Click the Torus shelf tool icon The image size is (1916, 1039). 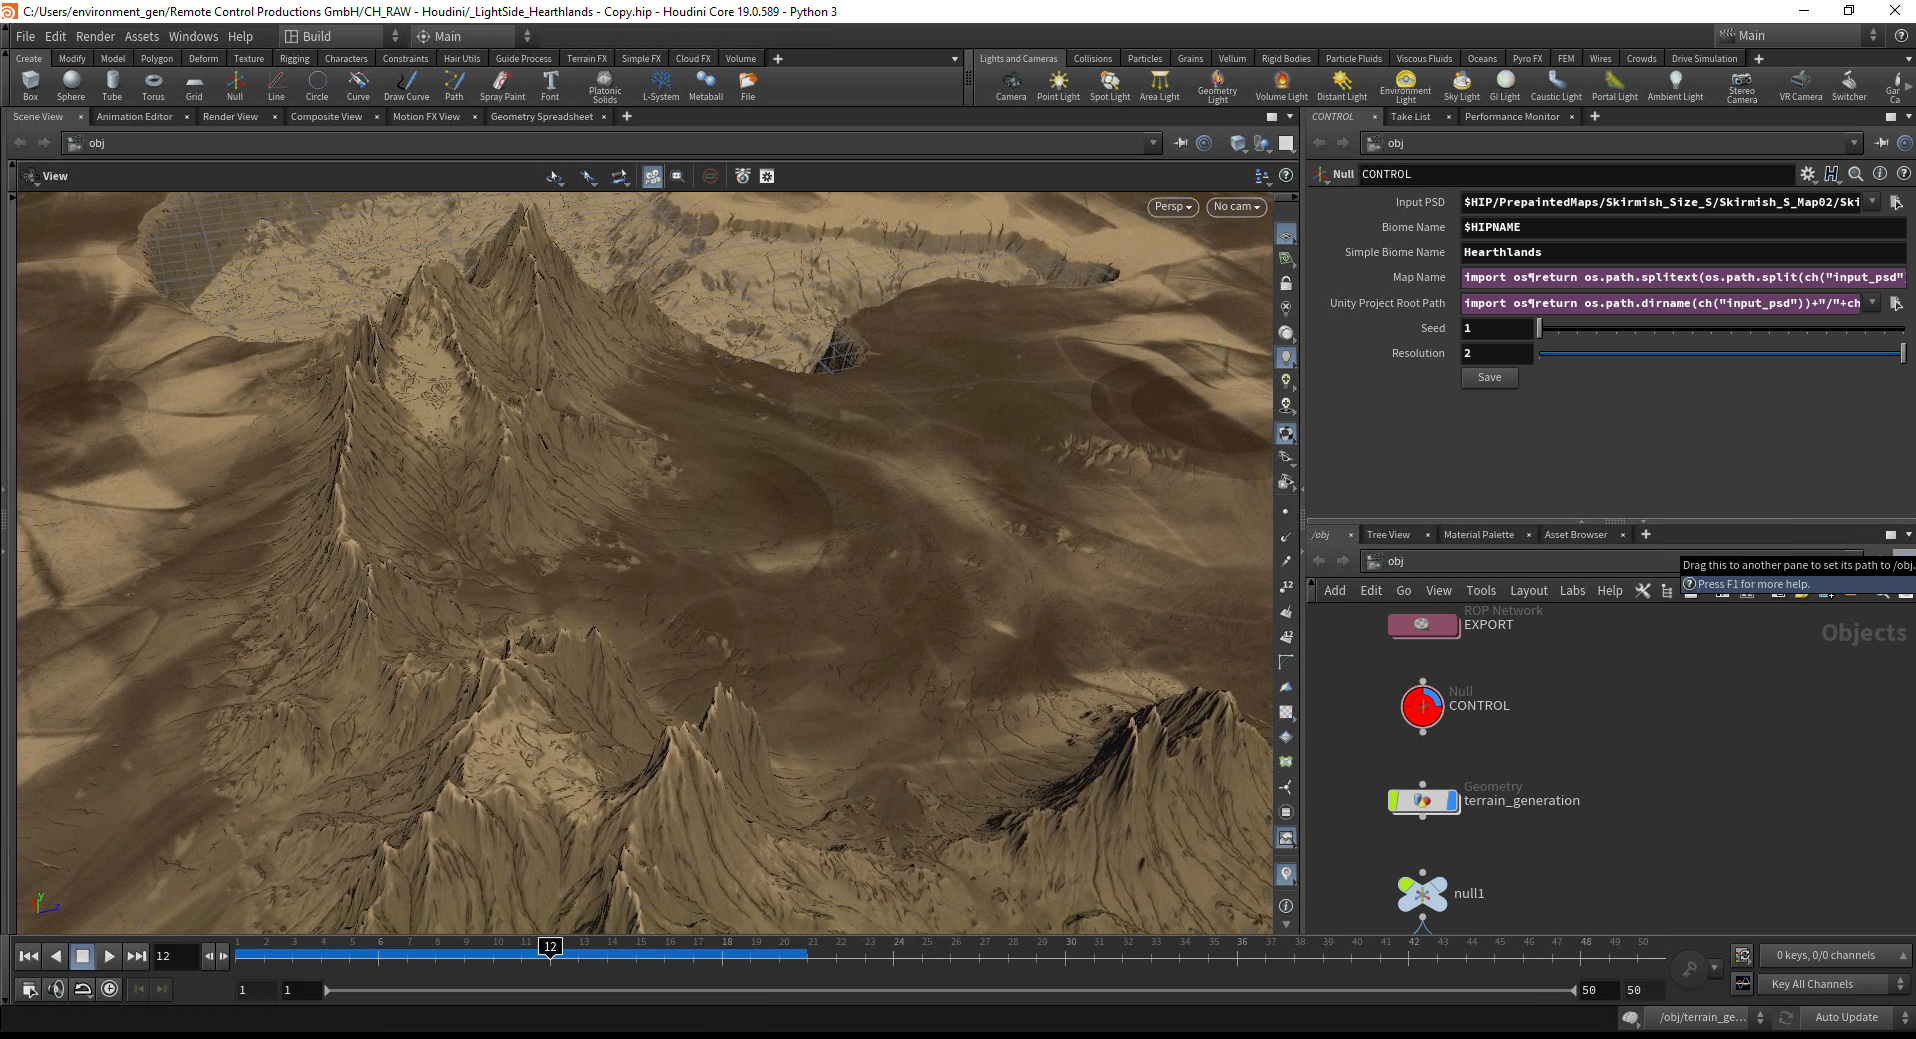click(153, 85)
